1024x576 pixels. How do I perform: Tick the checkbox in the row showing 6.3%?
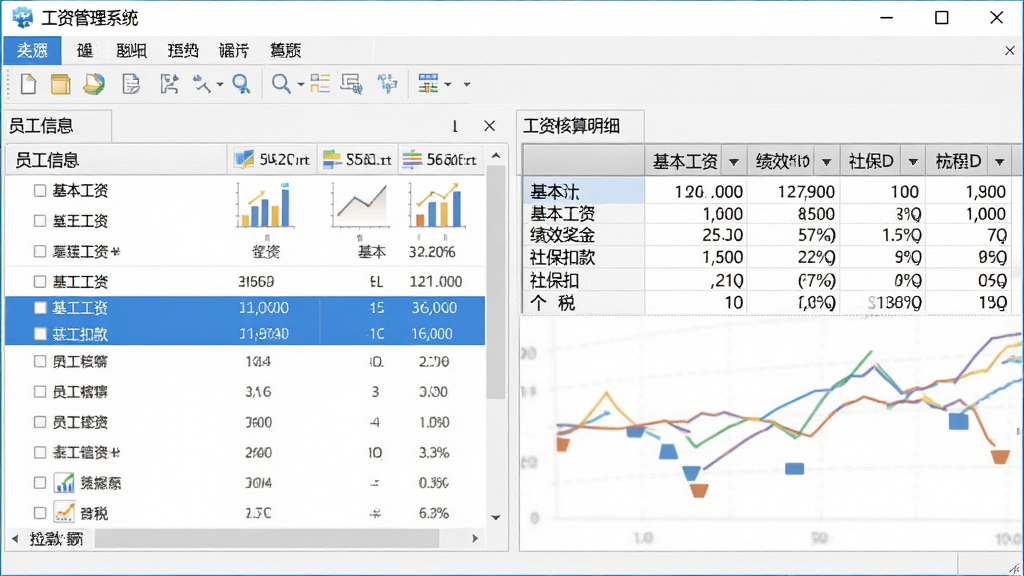pyautogui.click(x=40, y=513)
